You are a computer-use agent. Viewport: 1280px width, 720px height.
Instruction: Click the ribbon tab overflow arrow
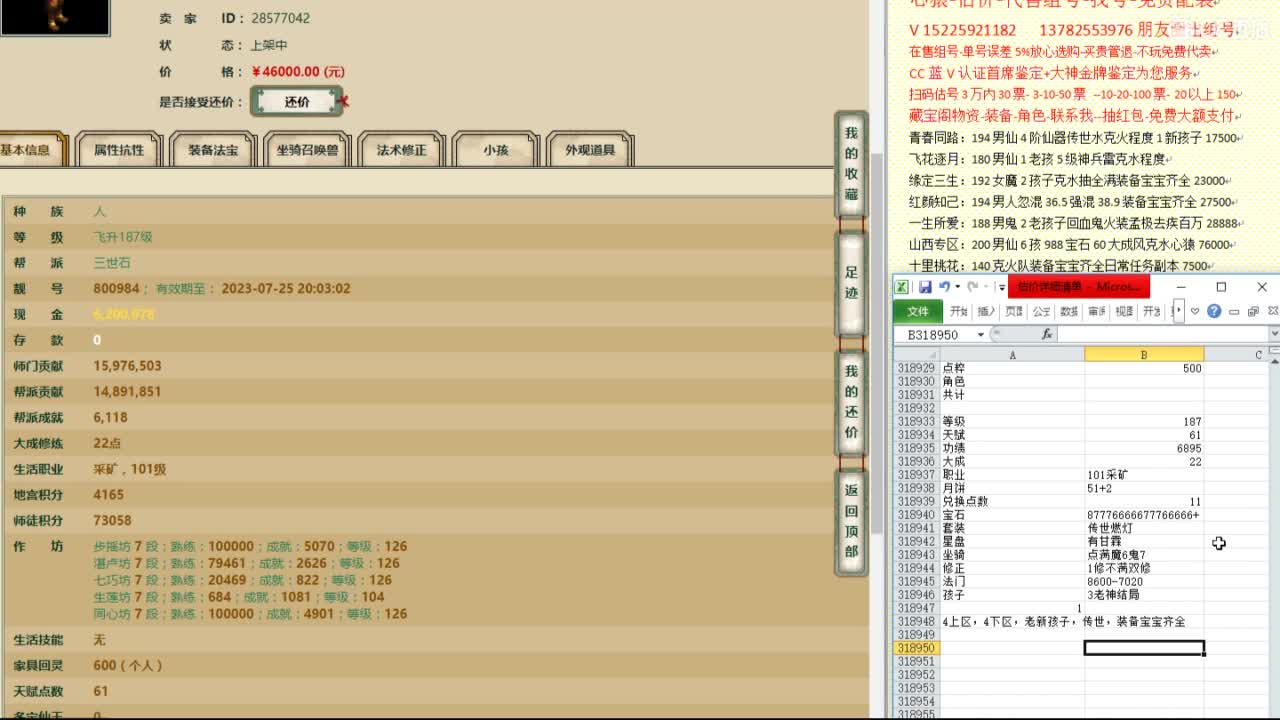pos(1178,310)
